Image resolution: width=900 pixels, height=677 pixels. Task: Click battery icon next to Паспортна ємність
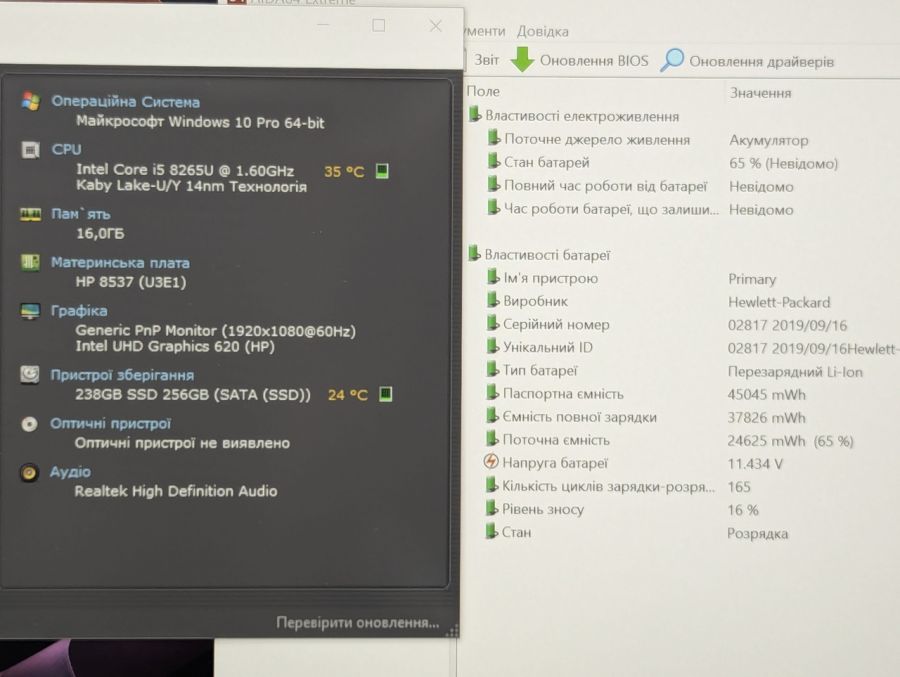(492, 393)
